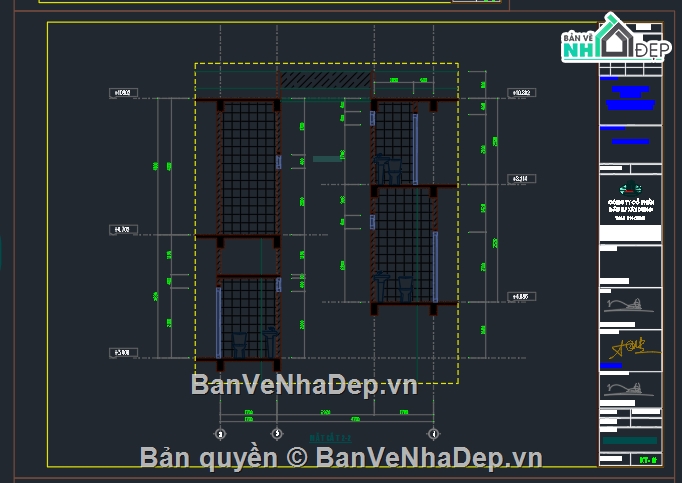This screenshot has width=682, height=483.
Task: Select the pedestal sink in the top-right bathroom
Action: [381, 169]
